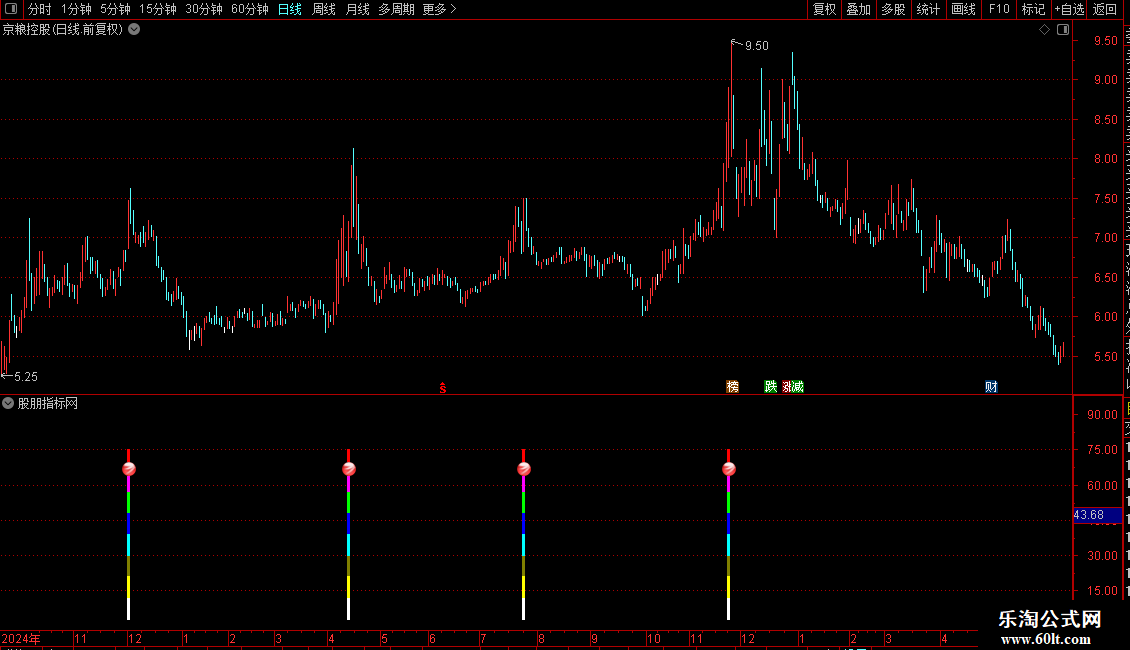
Task: Toggle the left sidebar panel icon
Action: (x=11, y=9)
